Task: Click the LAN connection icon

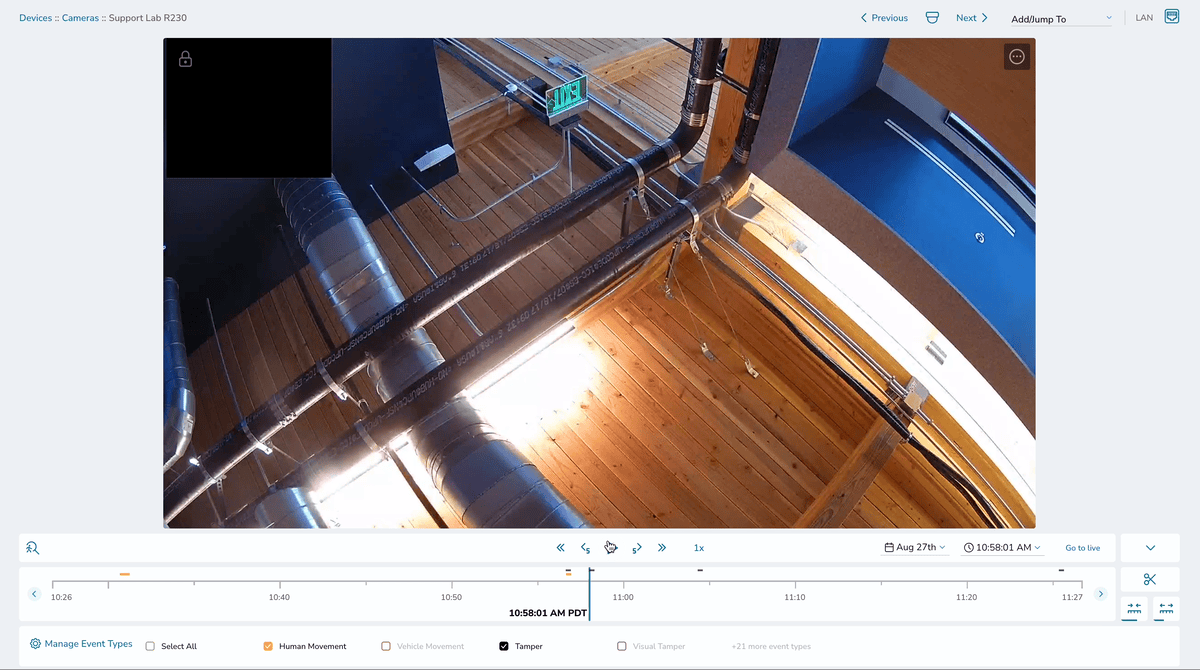Action: coord(1172,17)
